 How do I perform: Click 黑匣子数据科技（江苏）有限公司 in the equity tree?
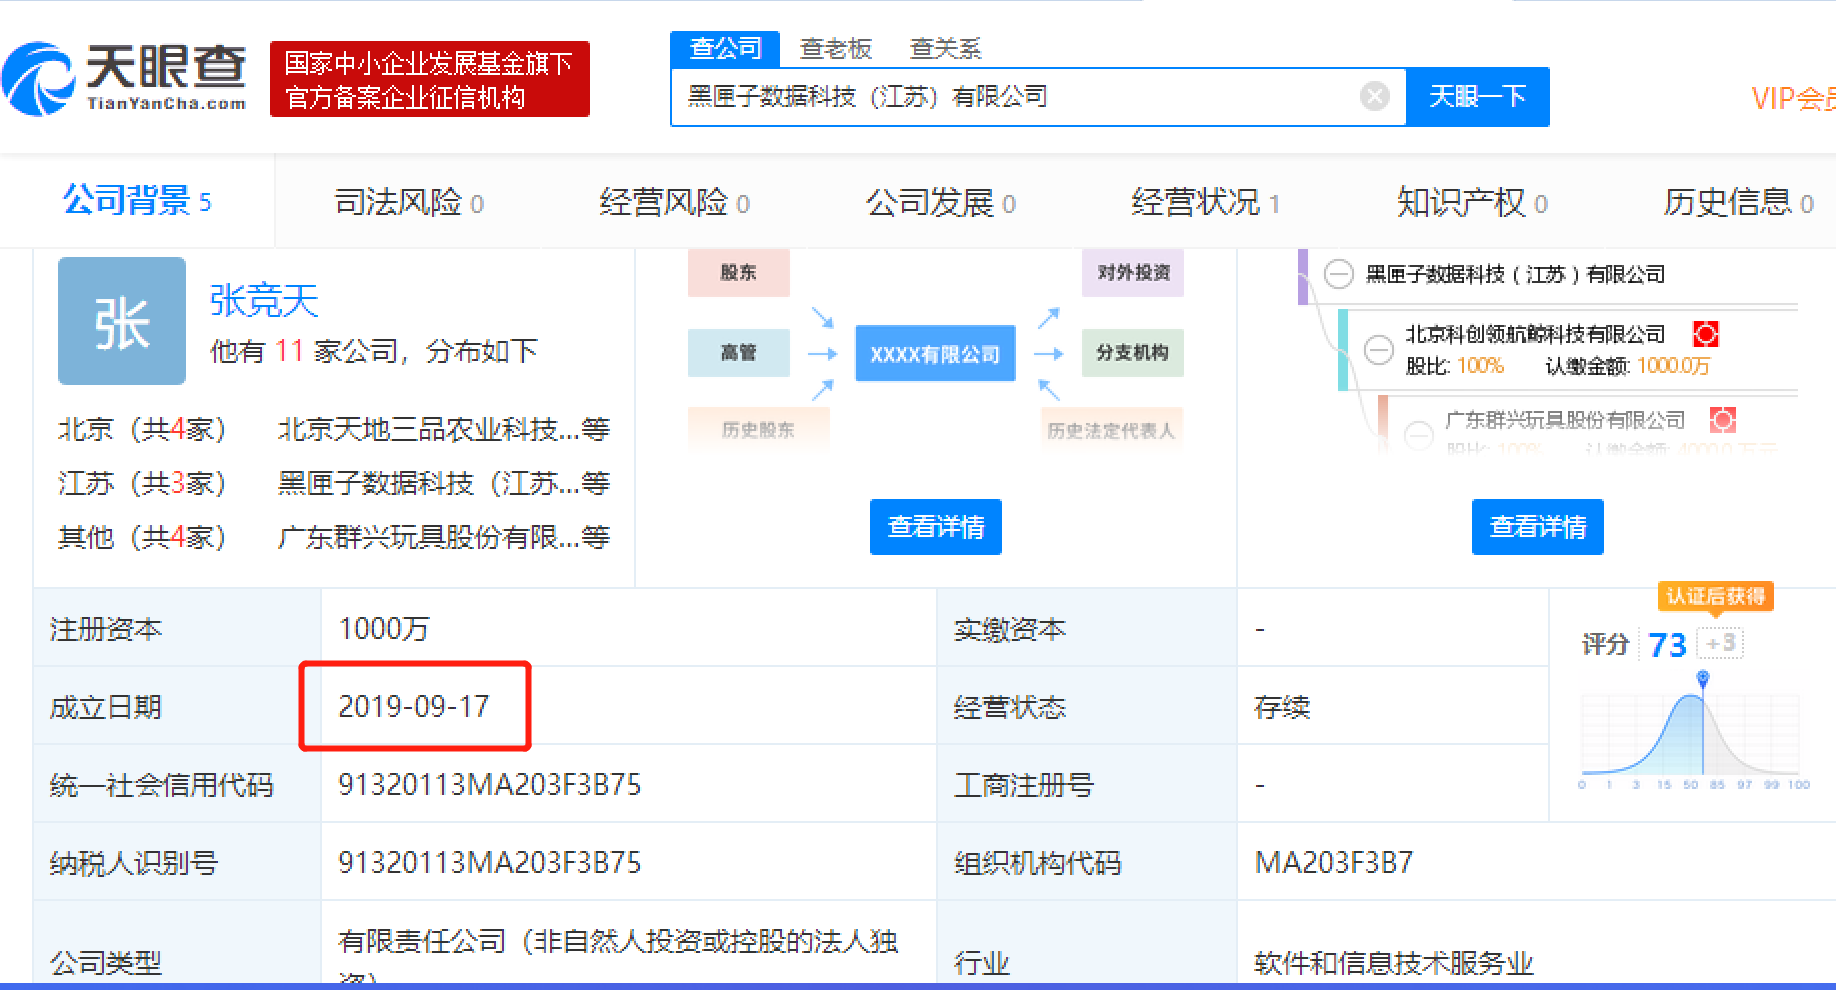point(1515,274)
